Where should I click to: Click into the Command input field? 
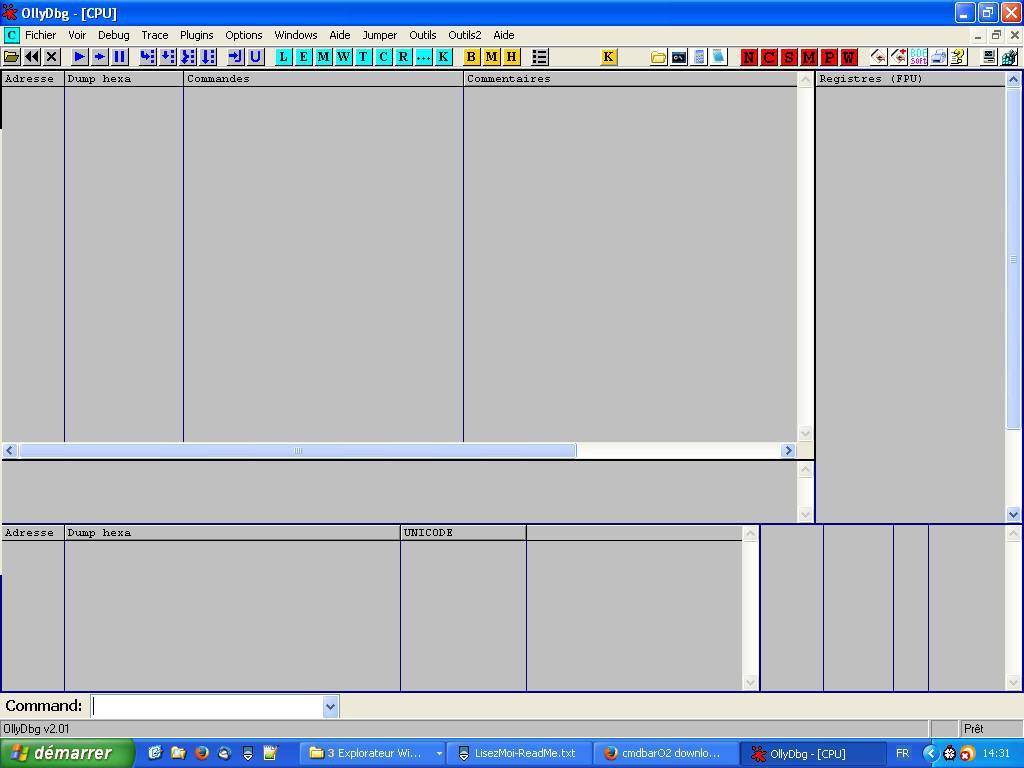tap(207, 706)
